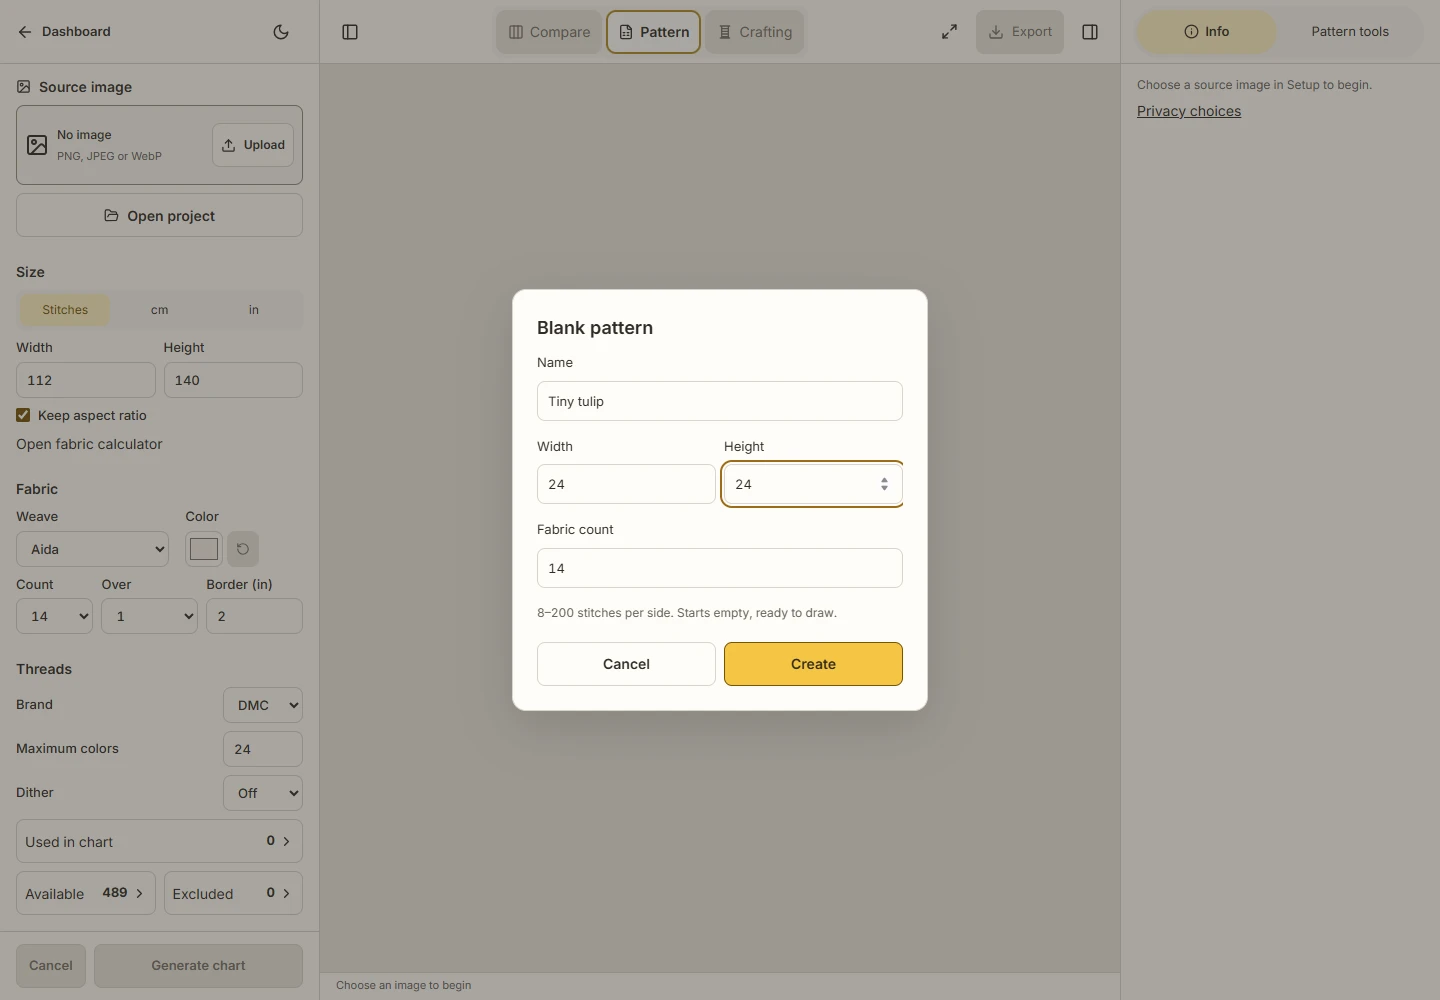Click the Open project button
The image size is (1440, 1000).
(159, 215)
